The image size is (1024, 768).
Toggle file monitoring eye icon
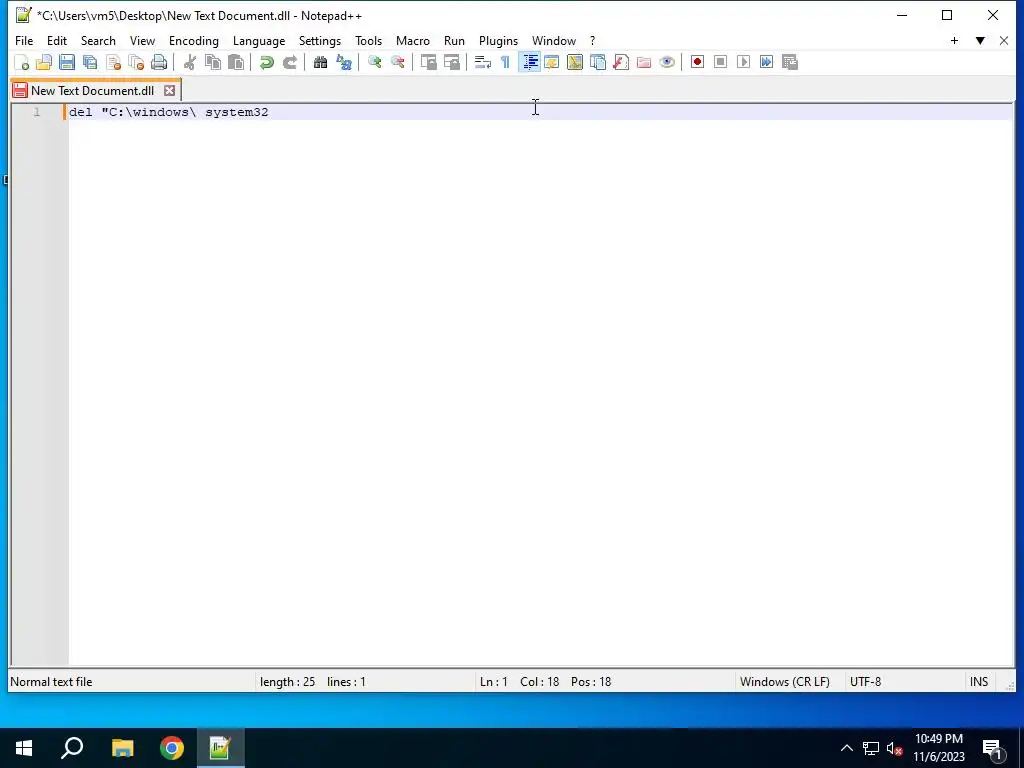pos(667,62)
